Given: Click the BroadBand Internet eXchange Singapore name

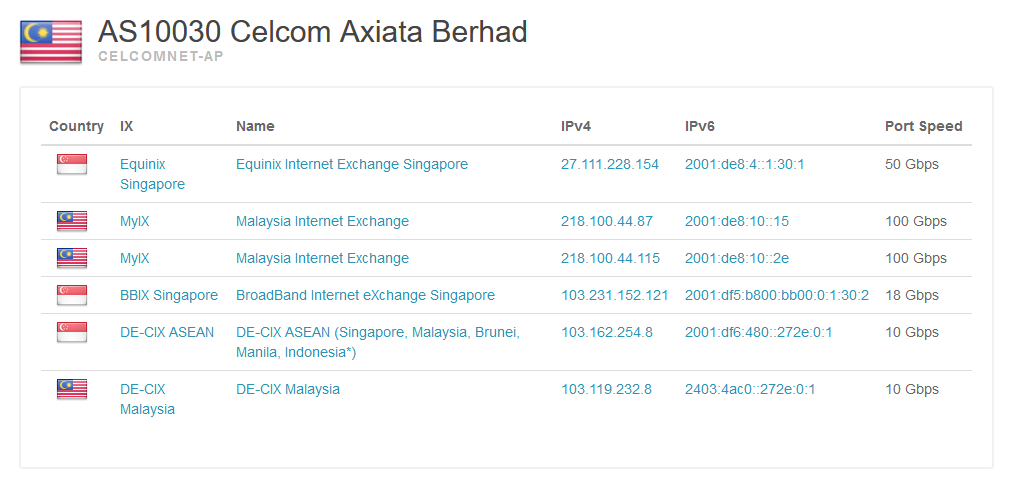Looking at the screenshot, I should click(x=365, y=295).
